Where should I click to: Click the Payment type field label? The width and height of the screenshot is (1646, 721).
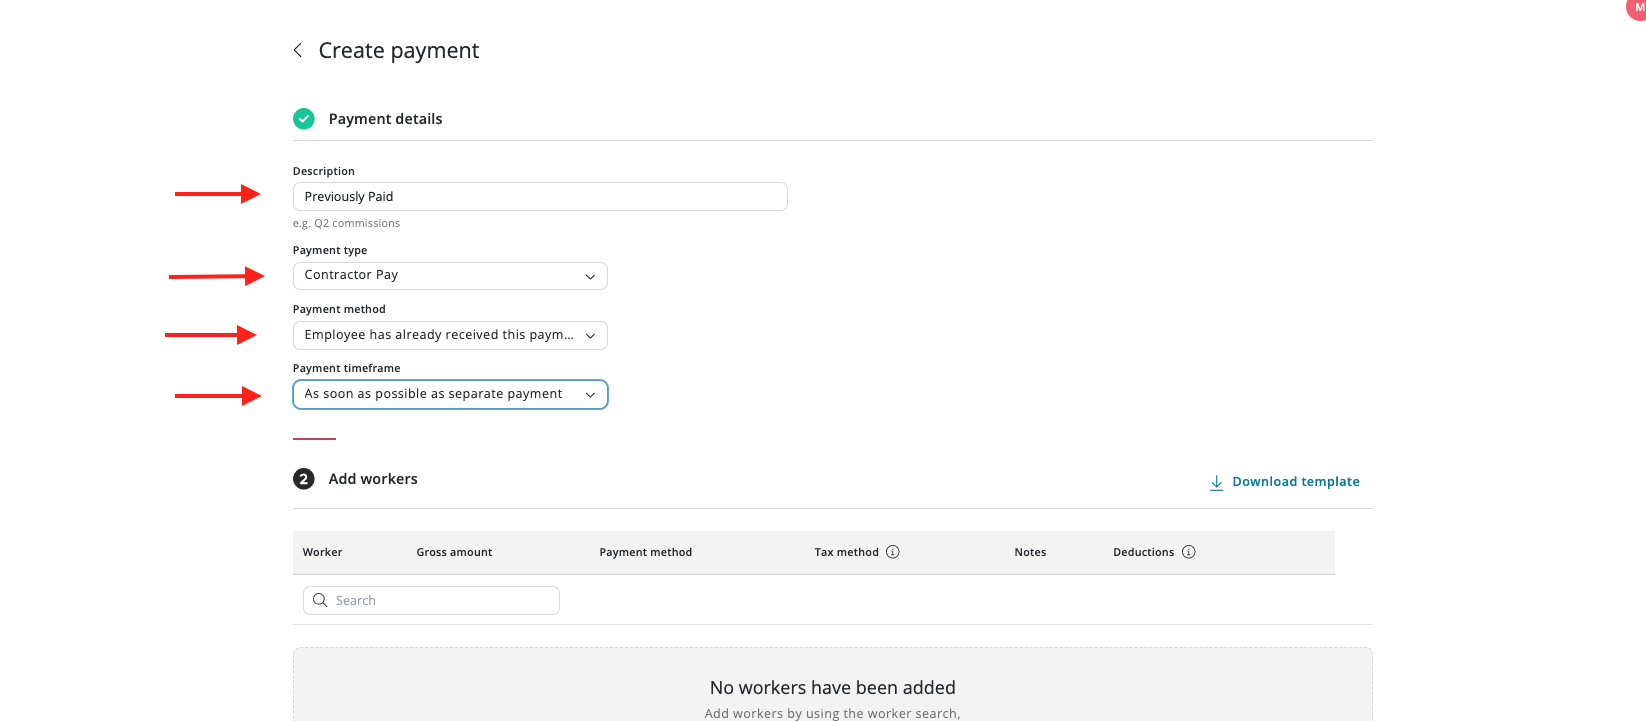click(x=330, y=250)
